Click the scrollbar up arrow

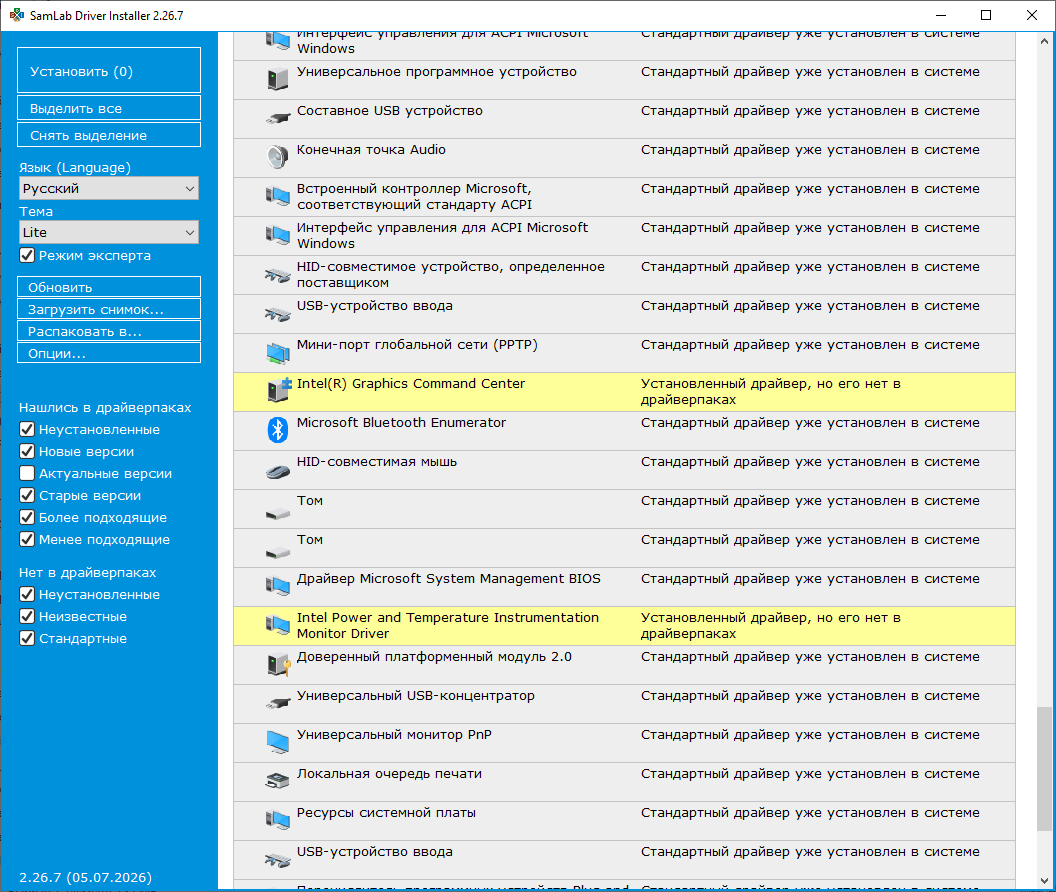pos(1044,41)
